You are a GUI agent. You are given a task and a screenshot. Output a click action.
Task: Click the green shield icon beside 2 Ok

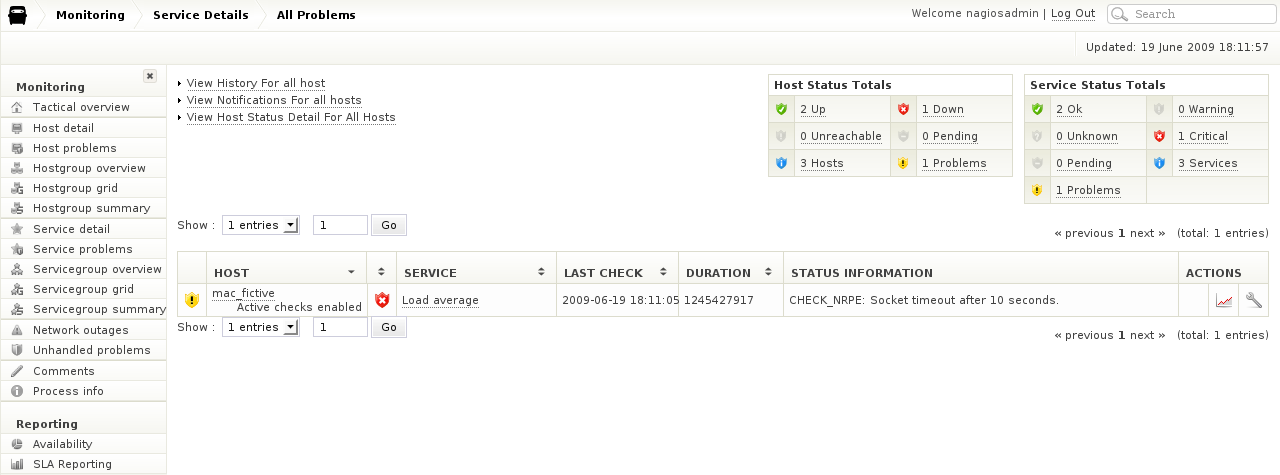tap(1037, 109)
